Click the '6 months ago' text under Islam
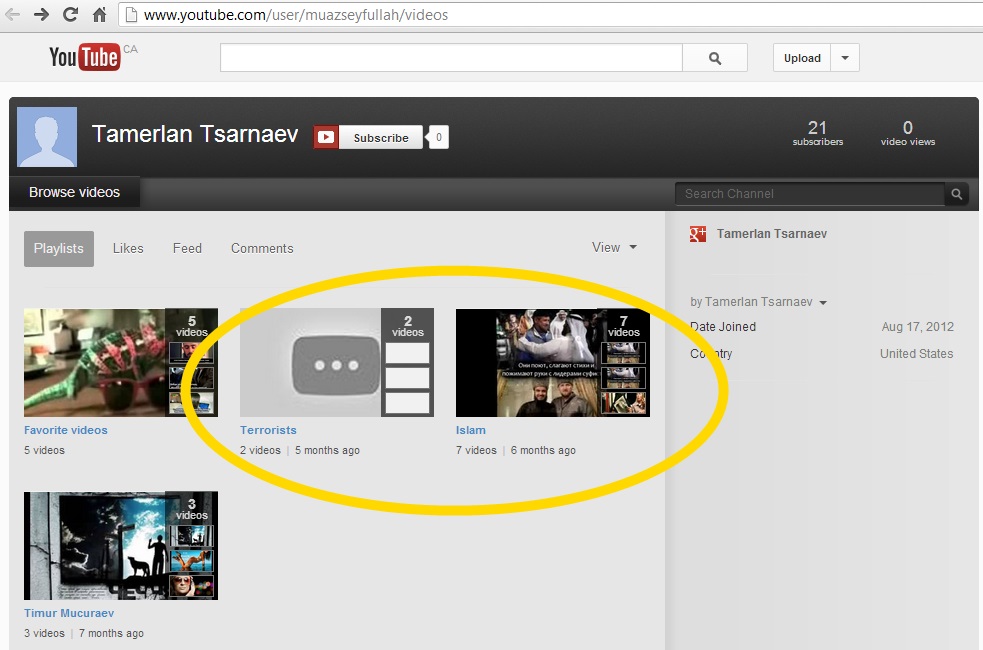 543,450
